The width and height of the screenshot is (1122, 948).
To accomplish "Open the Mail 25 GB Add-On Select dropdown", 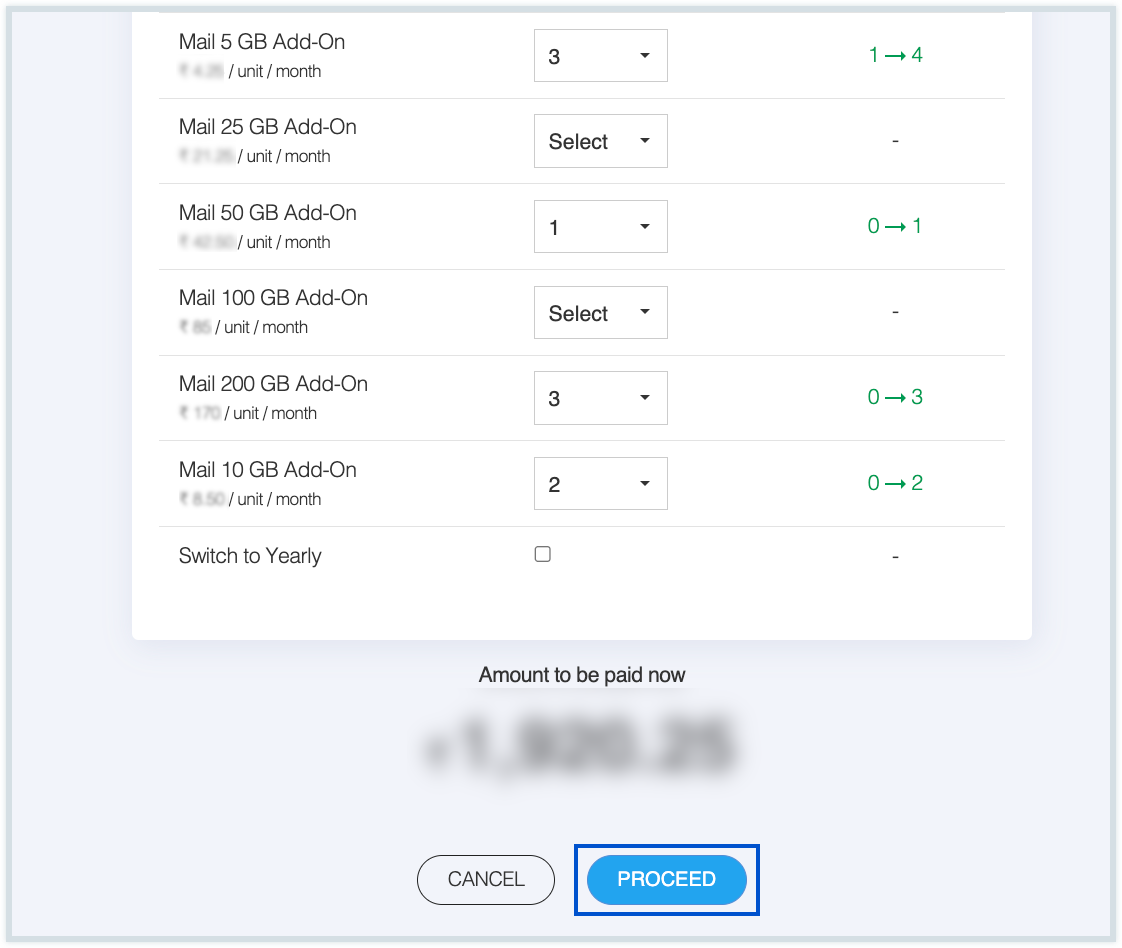I will [x=600, y=141].
